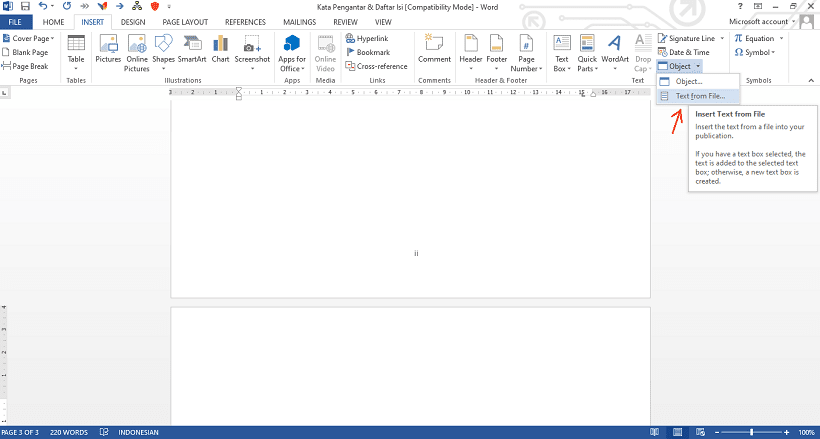Choose Text from File... menu entry
The image size is (820, 439).
click(x=698, y=96)
